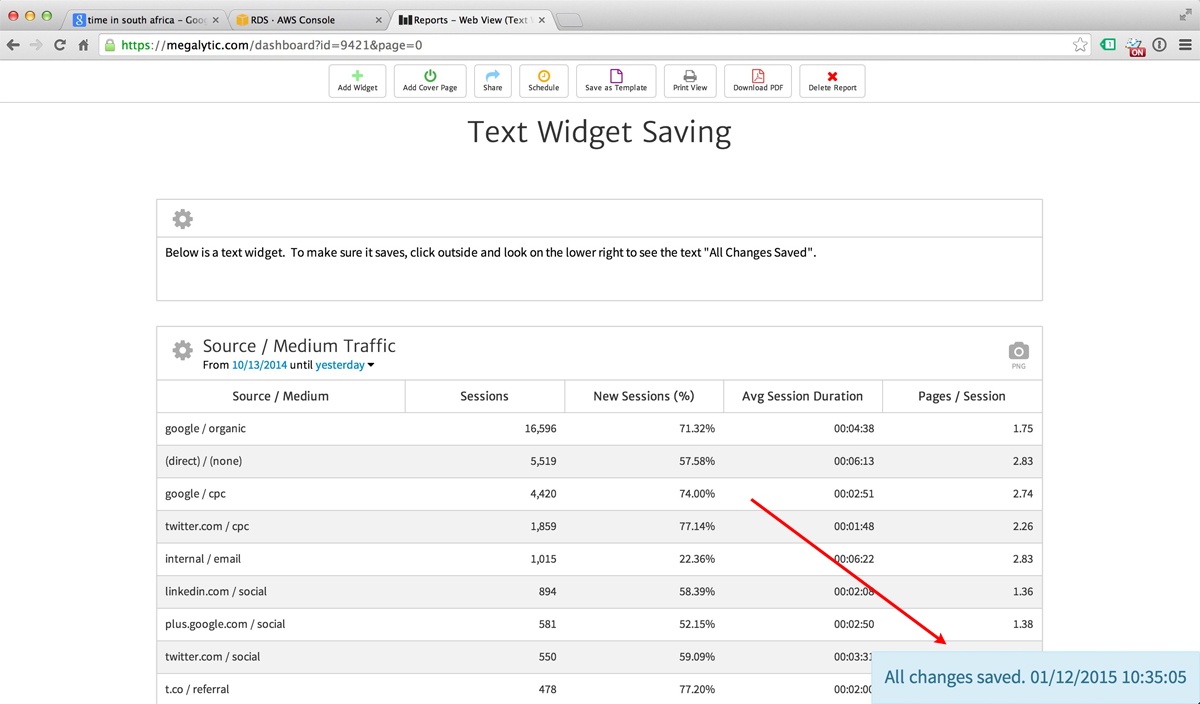
Task: Export table as PNG camera icon
Action: [x=1018, y=351]
